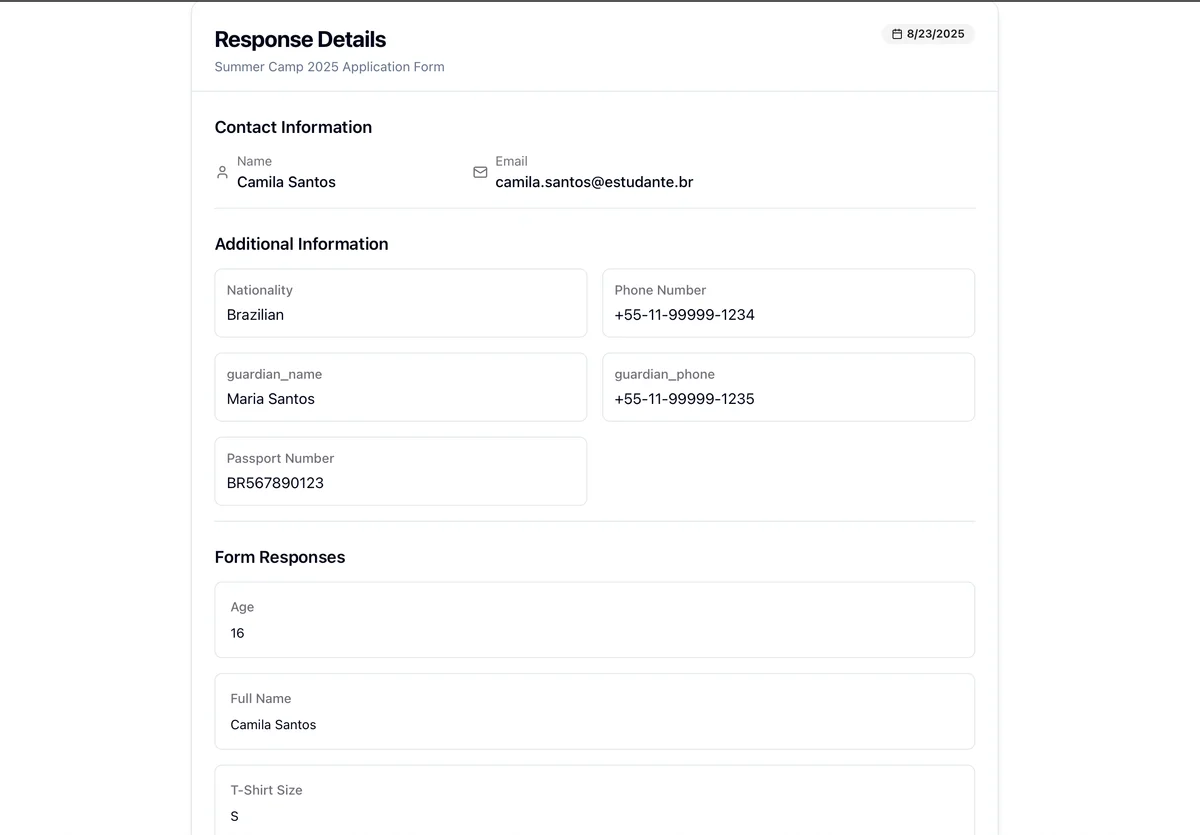The width and height of the screenshot is (1200, 835).
Task: Click the envelope icon beside Email
Action: pos(480,172)
